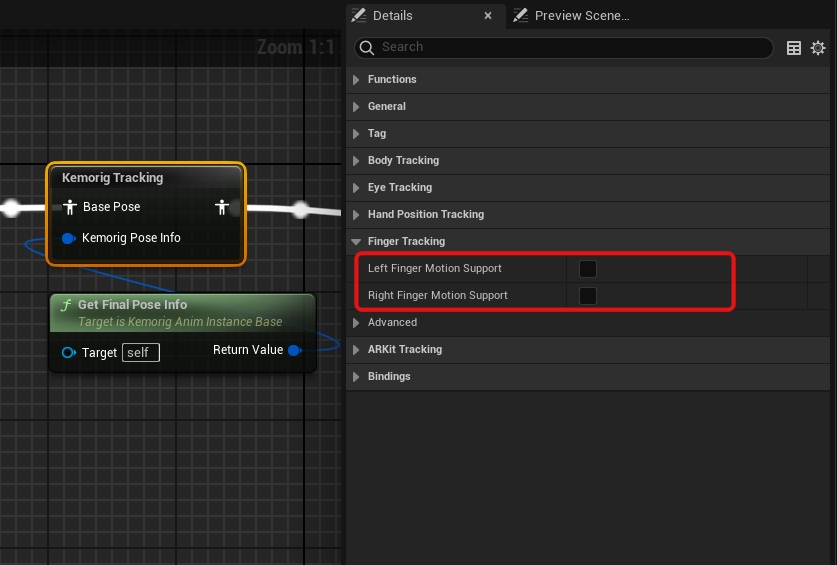Click the magnifier icon in search box
Screen dimensions: 837x565
(x=367, y=47)
